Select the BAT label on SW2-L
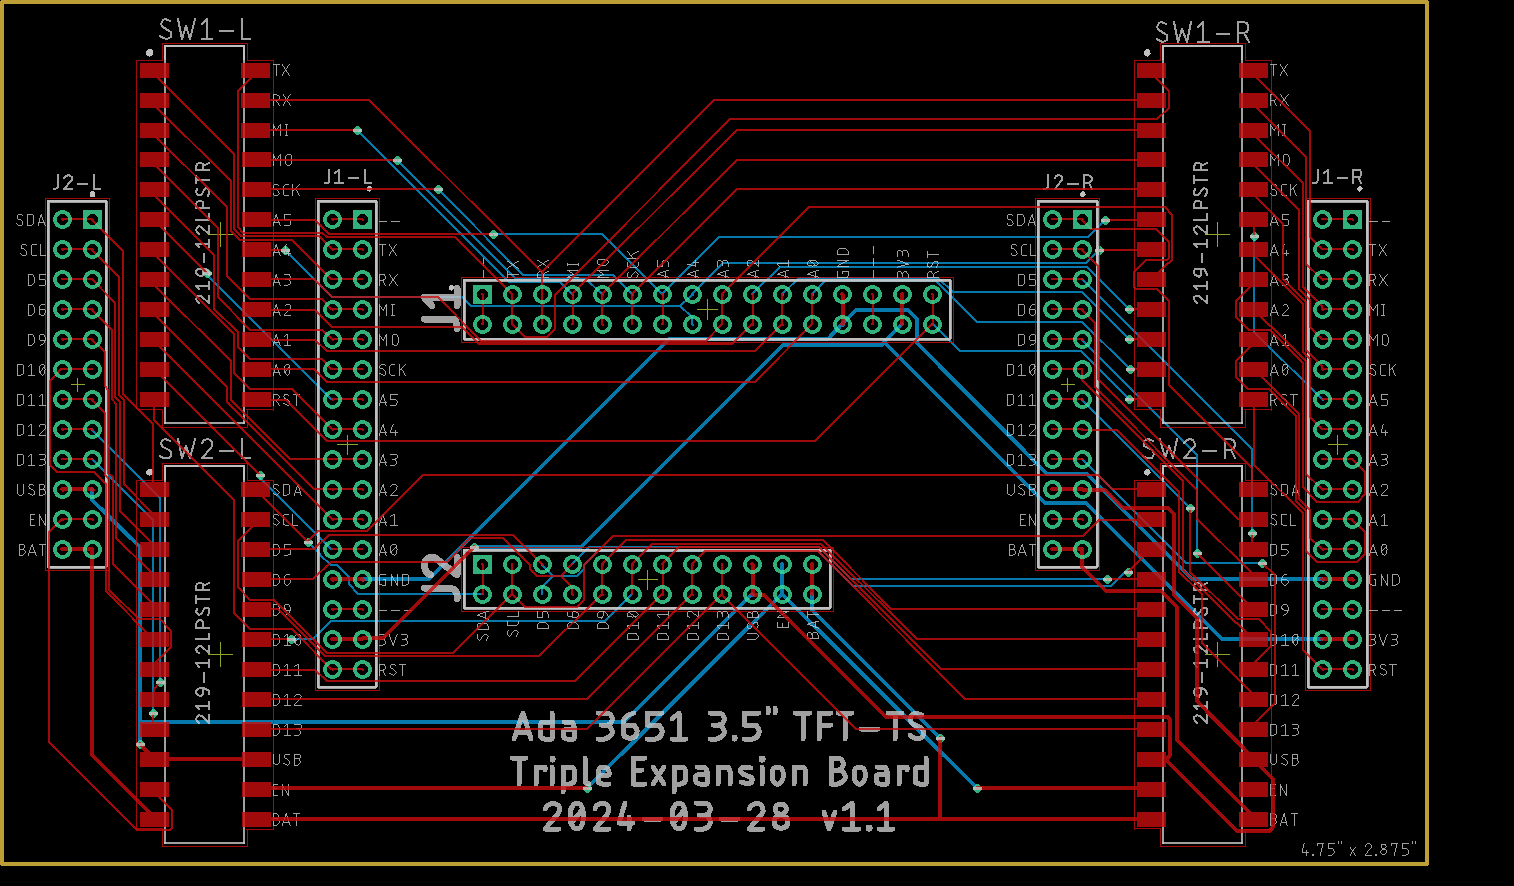 [286, 820]
